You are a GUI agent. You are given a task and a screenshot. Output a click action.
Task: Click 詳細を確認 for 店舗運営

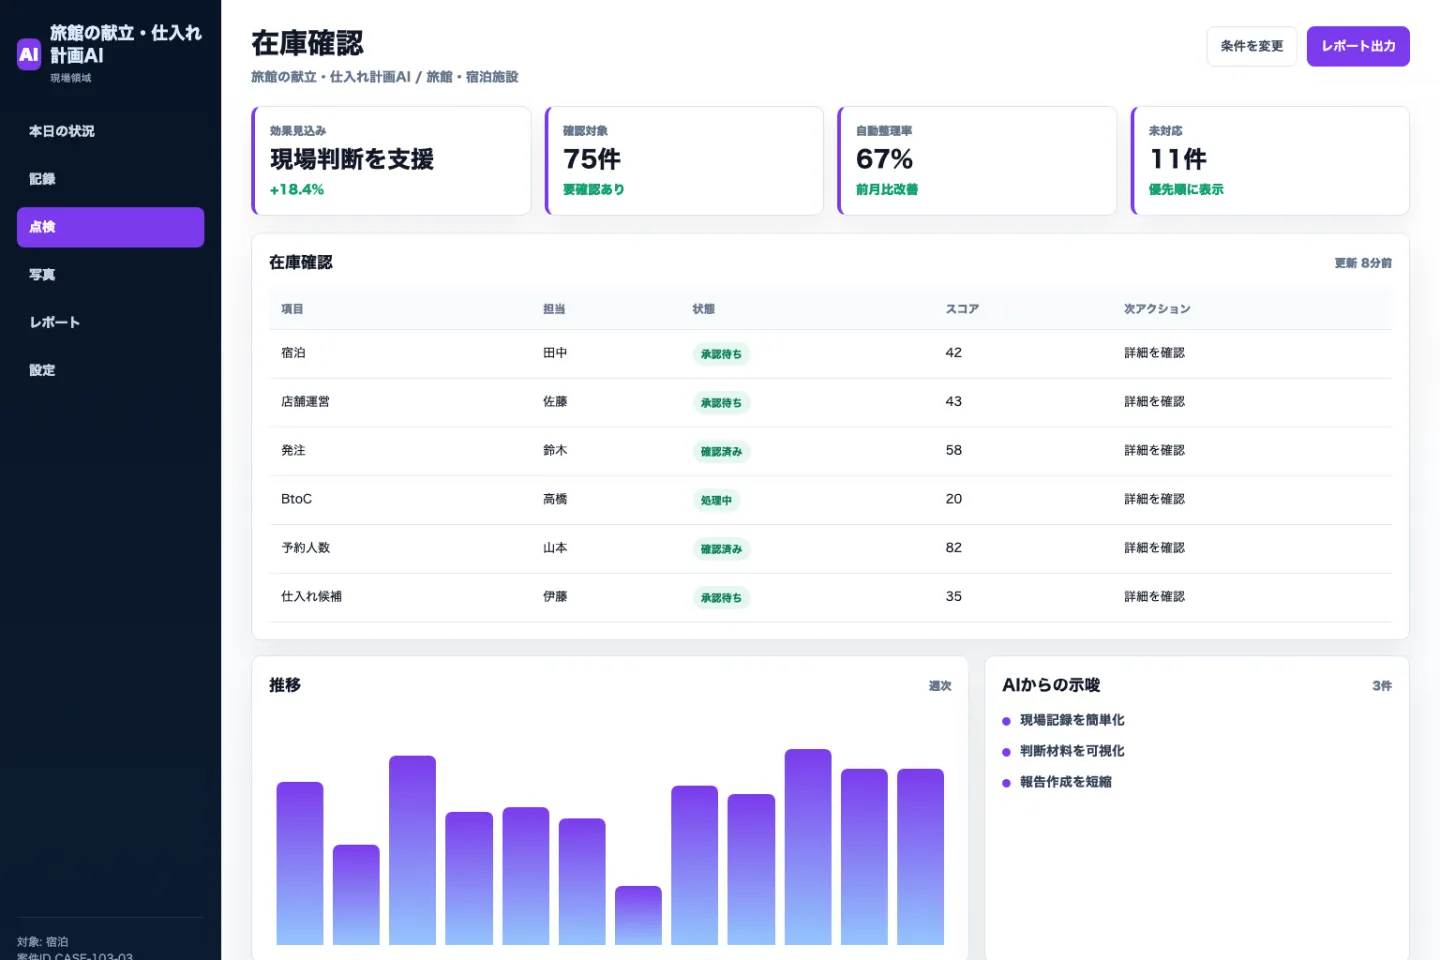[x=1154, y=402]
